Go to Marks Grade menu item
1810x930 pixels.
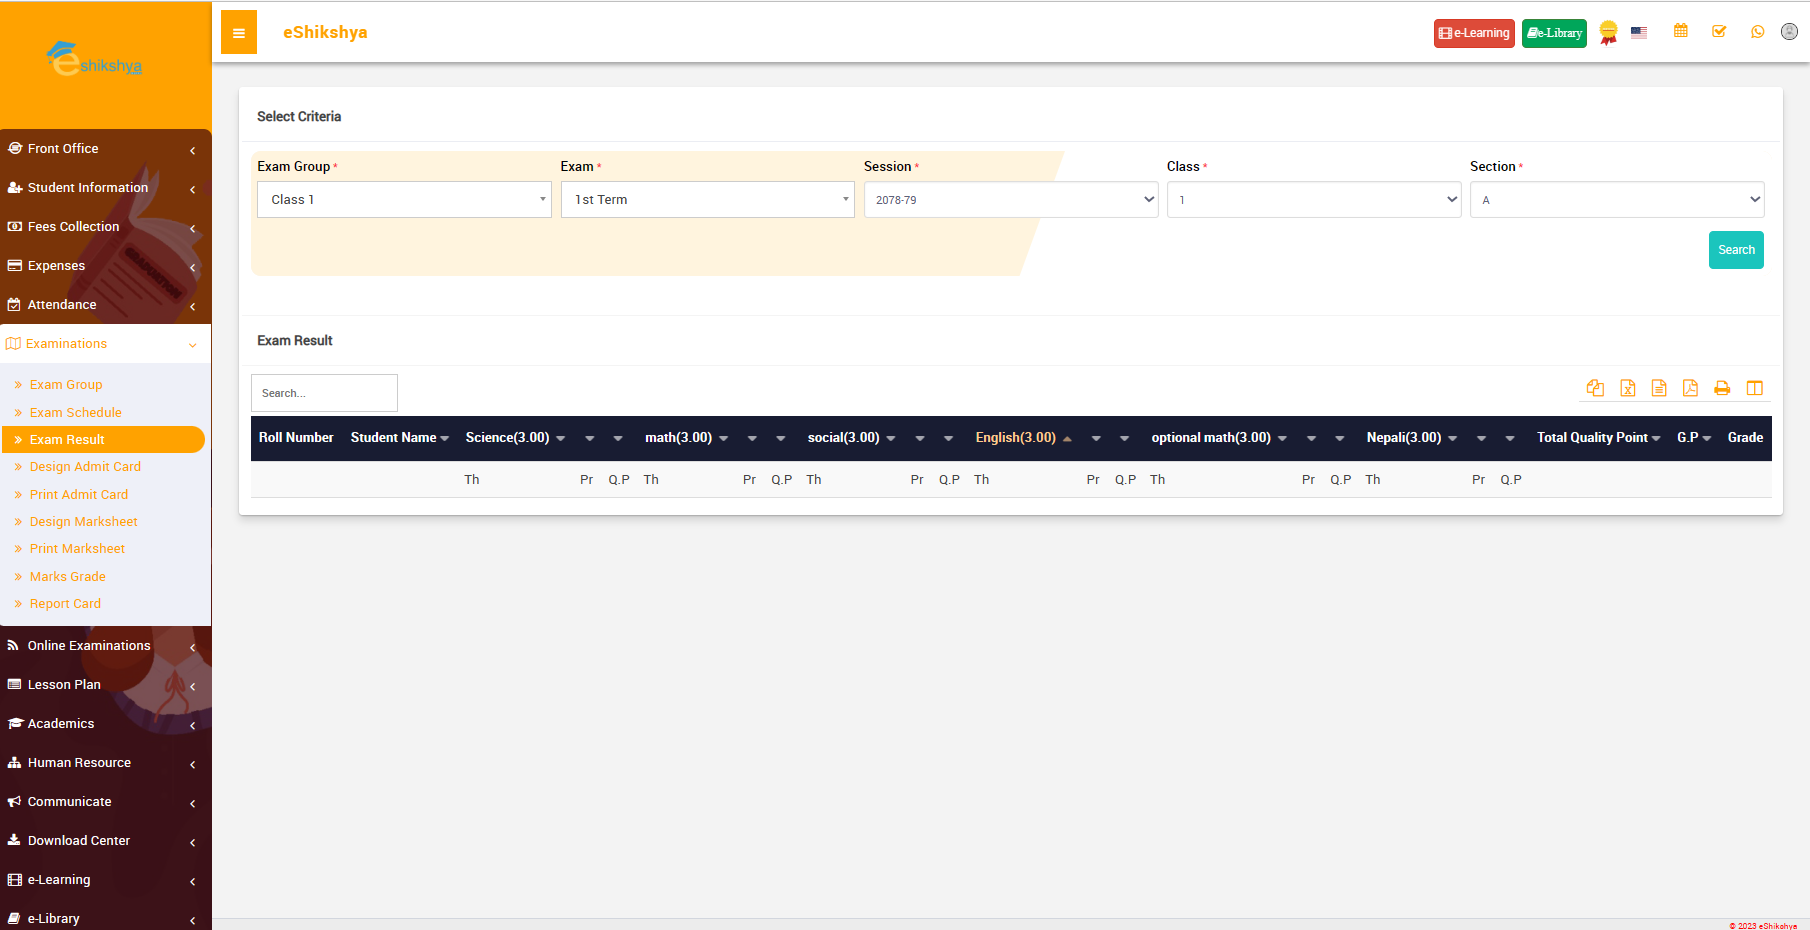click(67, 577)
